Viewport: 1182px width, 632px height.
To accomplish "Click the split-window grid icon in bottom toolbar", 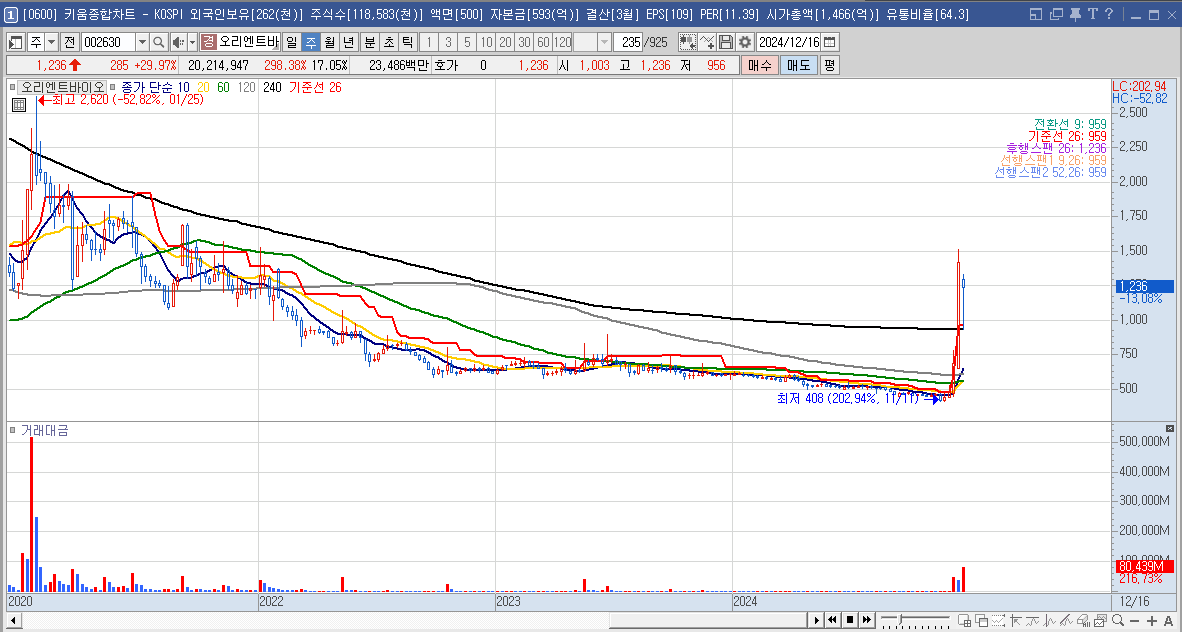I will pyautogui.click(x=965, y=621).
